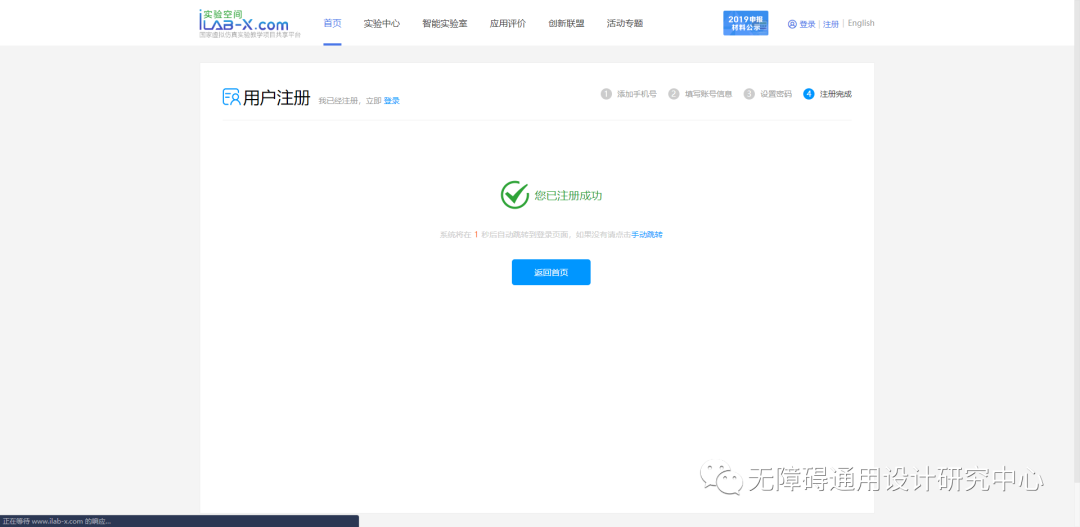Click the step 4 circle 注册完成
The image size is (1080, 527).
[x=809, y=94]
